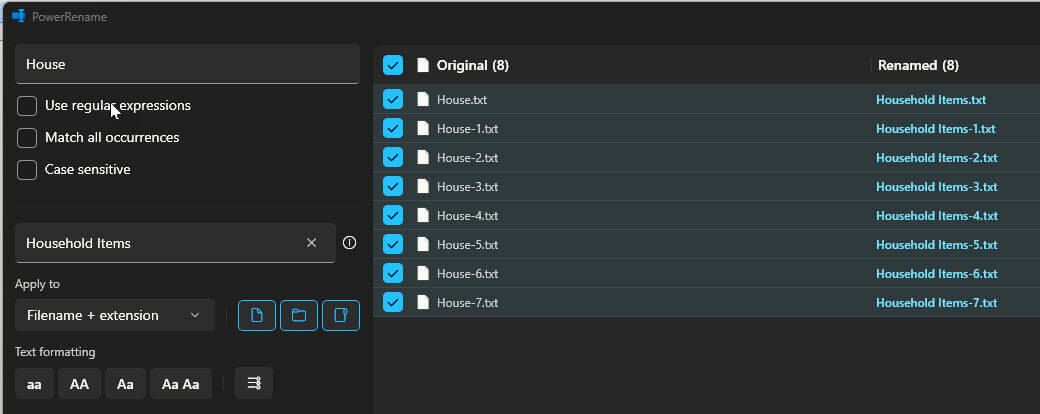Screen dimensions: 1040x414
Task: Clear the Household Items replace field
Action: (311, 243)
